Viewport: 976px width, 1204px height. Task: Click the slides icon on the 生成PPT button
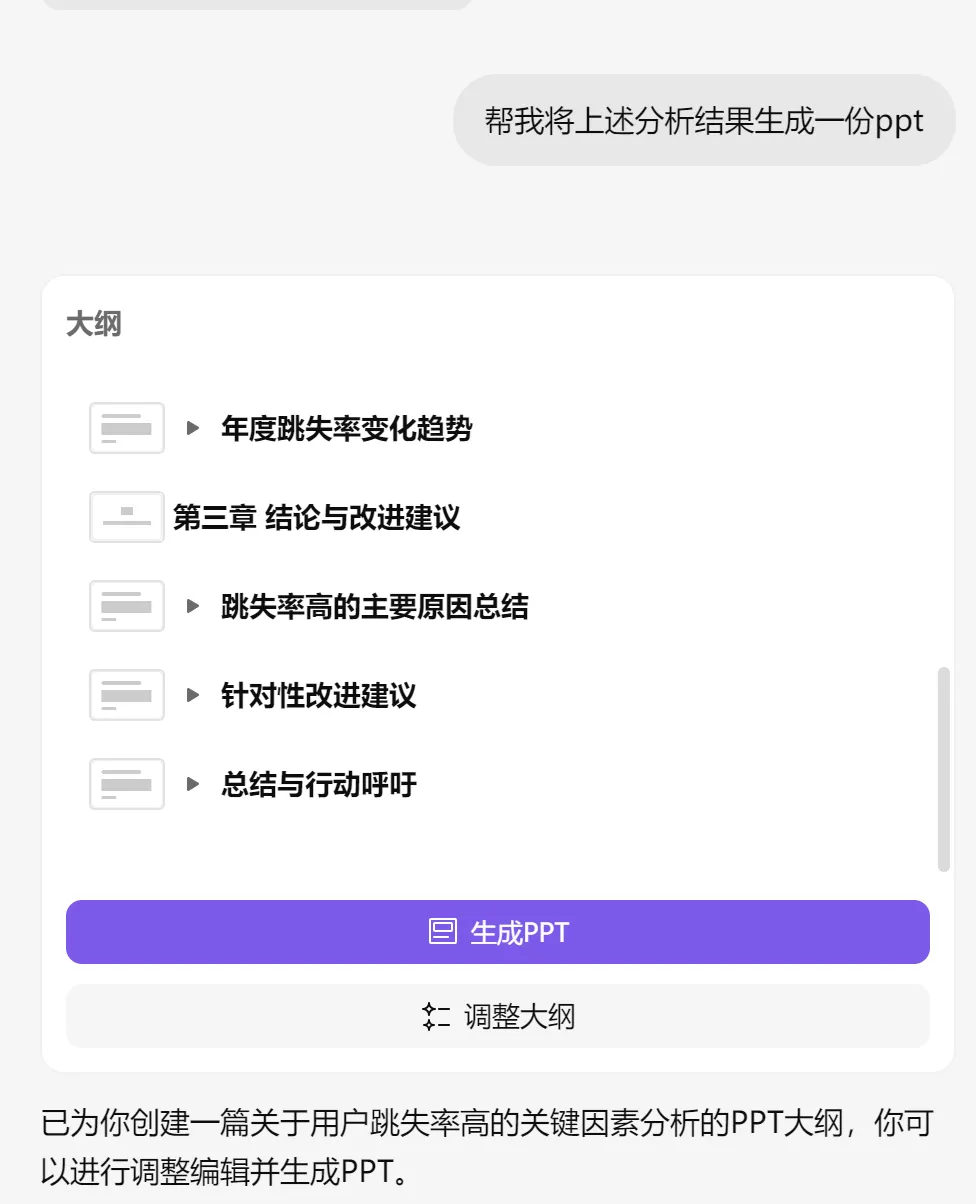443,932
